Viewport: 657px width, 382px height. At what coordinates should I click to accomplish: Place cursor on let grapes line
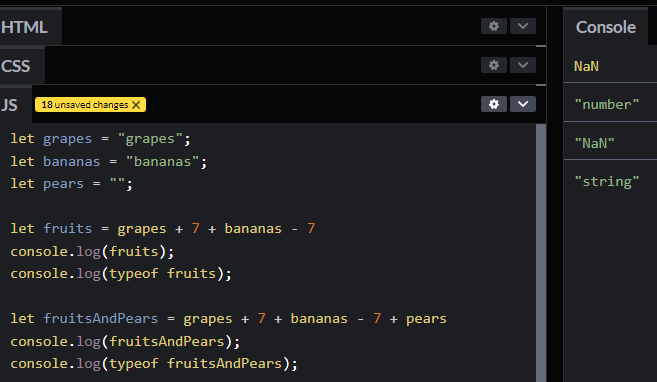tap(100, 139)
